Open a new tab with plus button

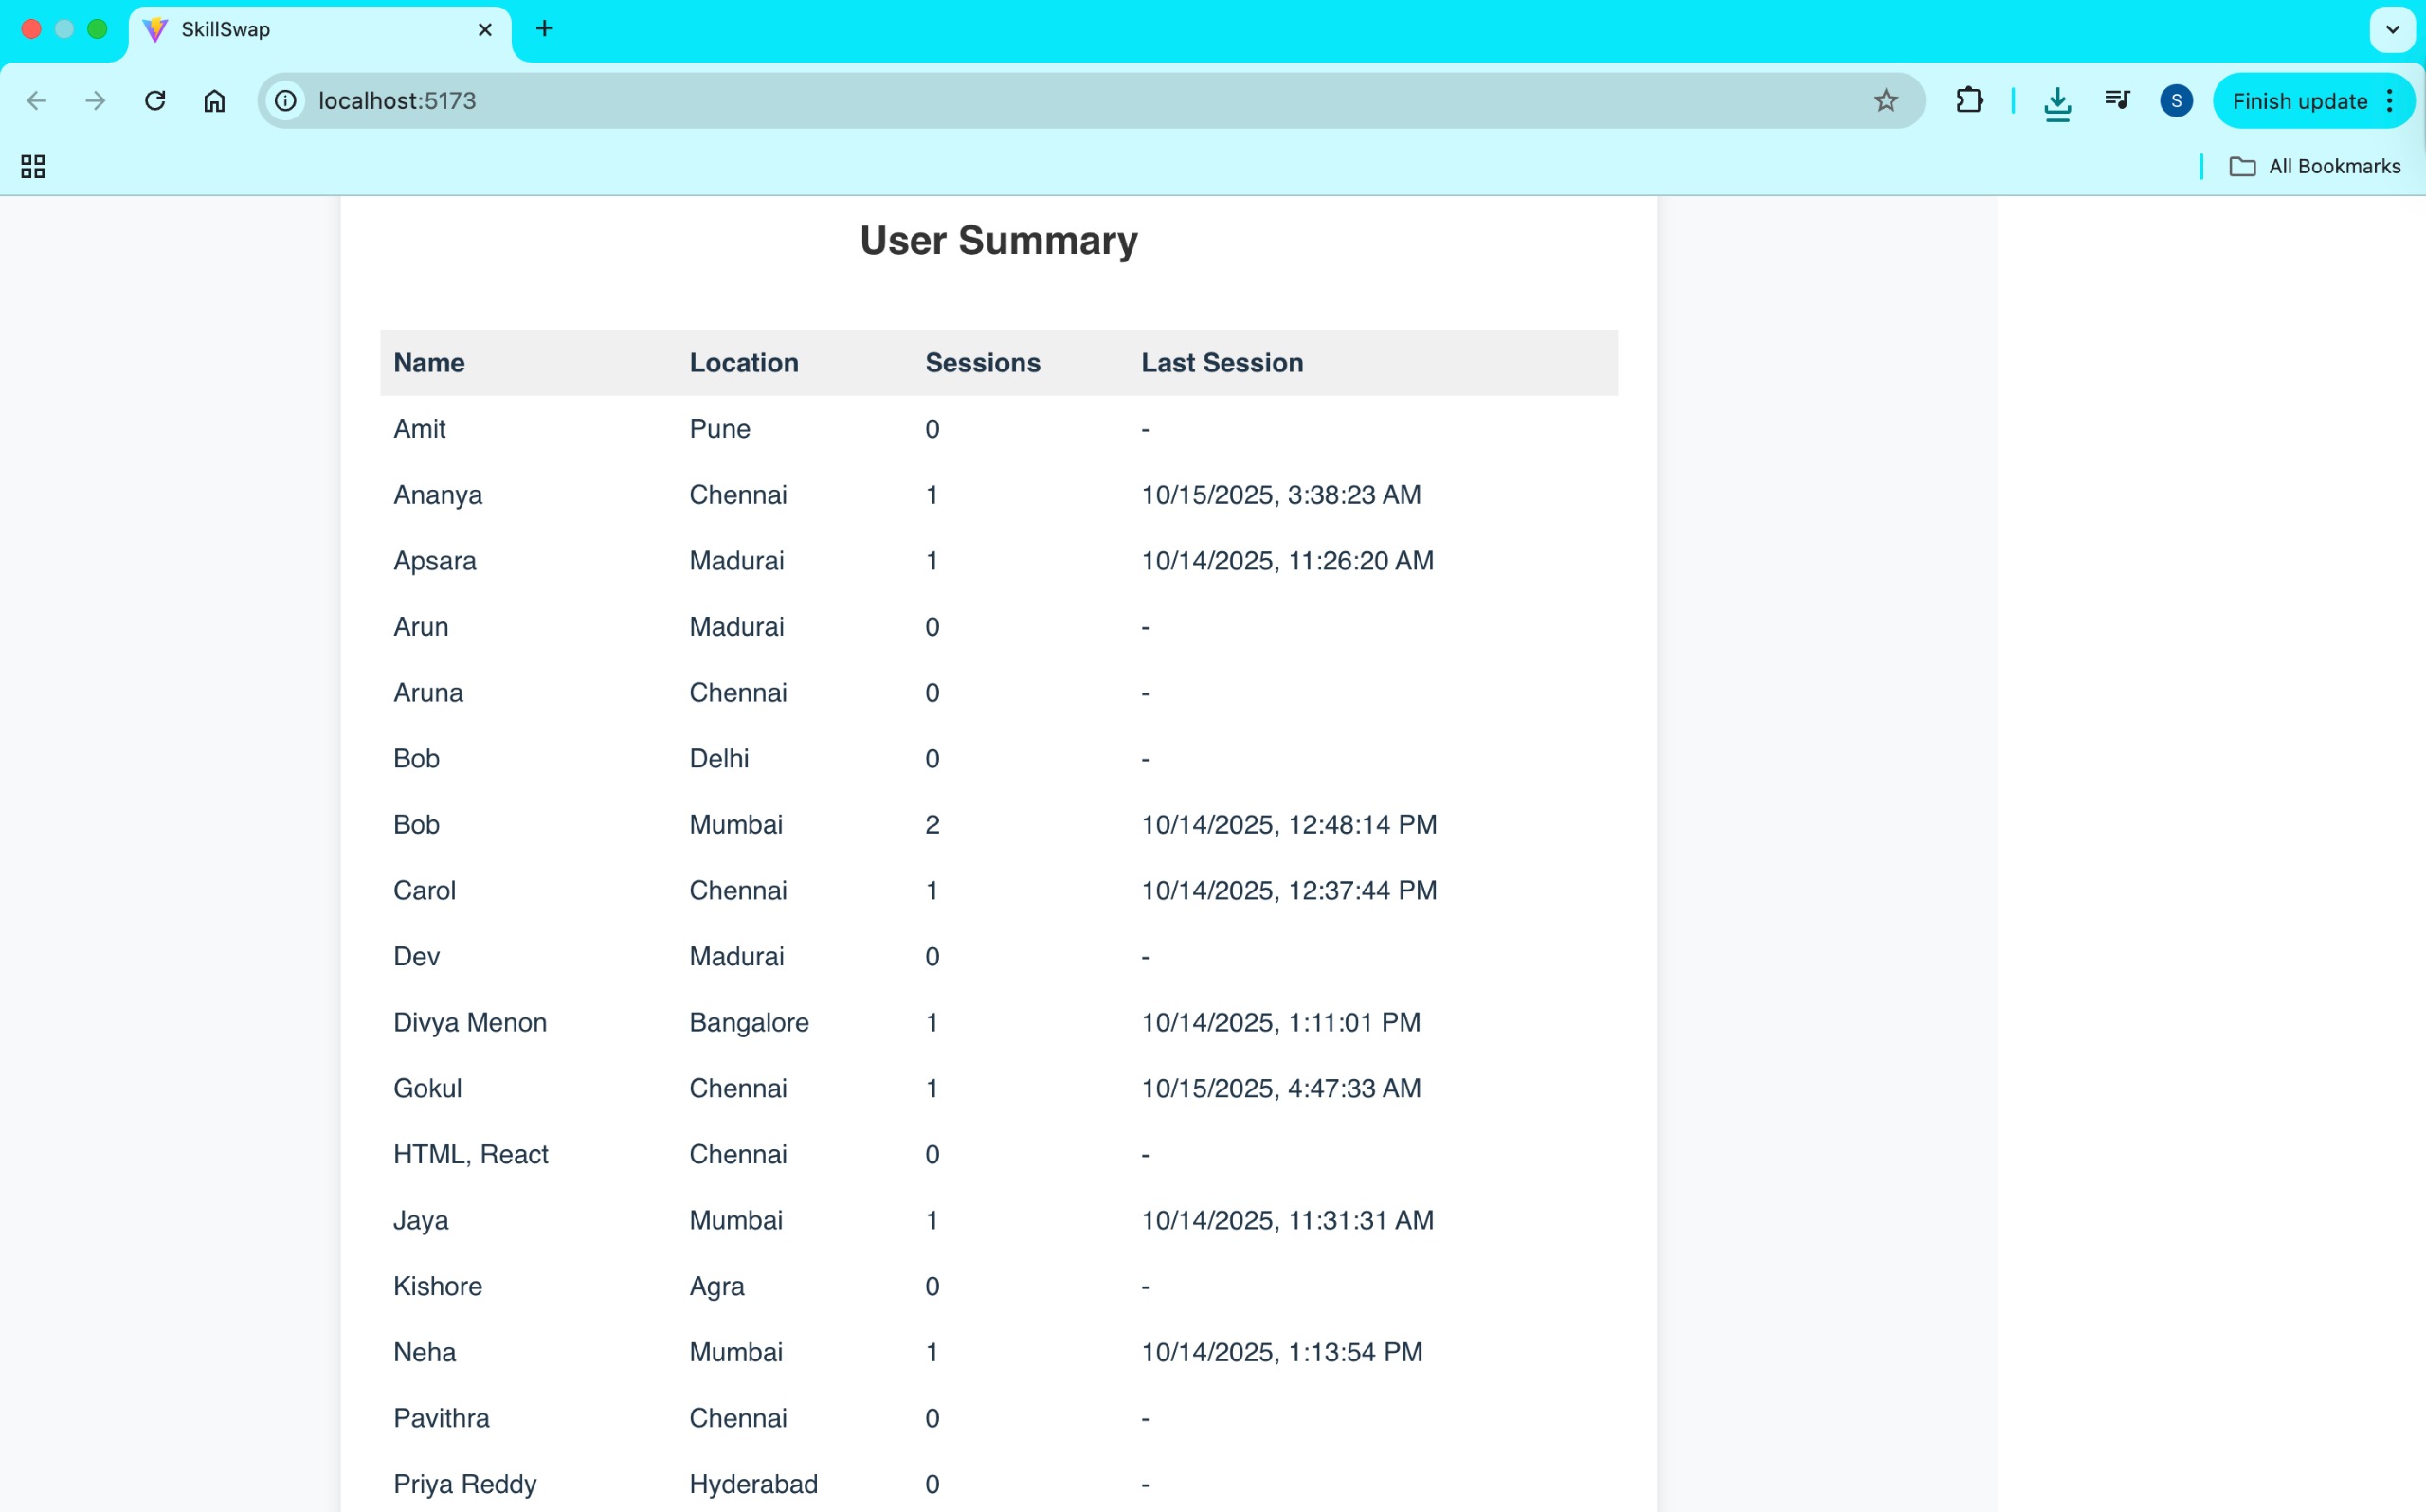544,29
